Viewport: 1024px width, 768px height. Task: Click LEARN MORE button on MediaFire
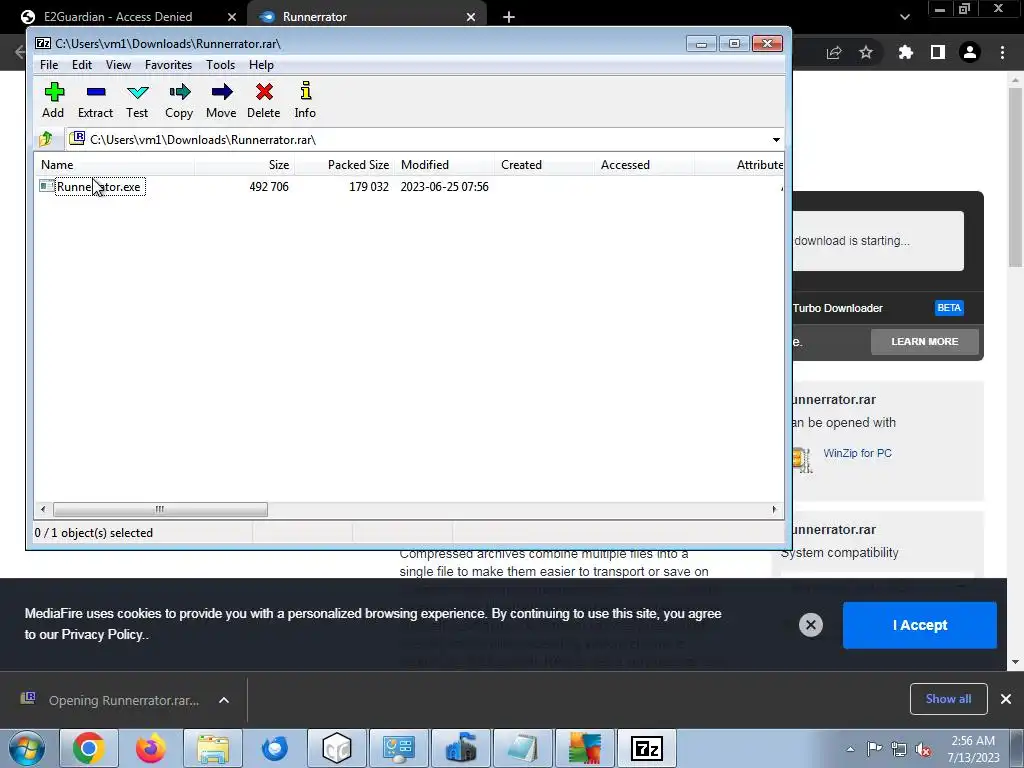(x=925, y=342)
